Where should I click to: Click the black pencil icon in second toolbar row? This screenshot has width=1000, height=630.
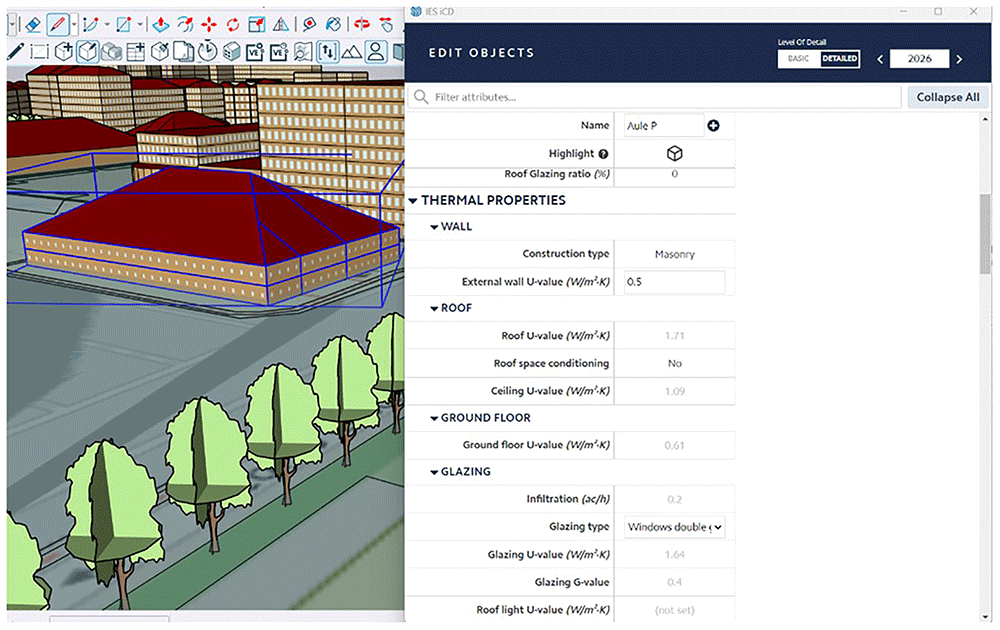pos(15,52)
